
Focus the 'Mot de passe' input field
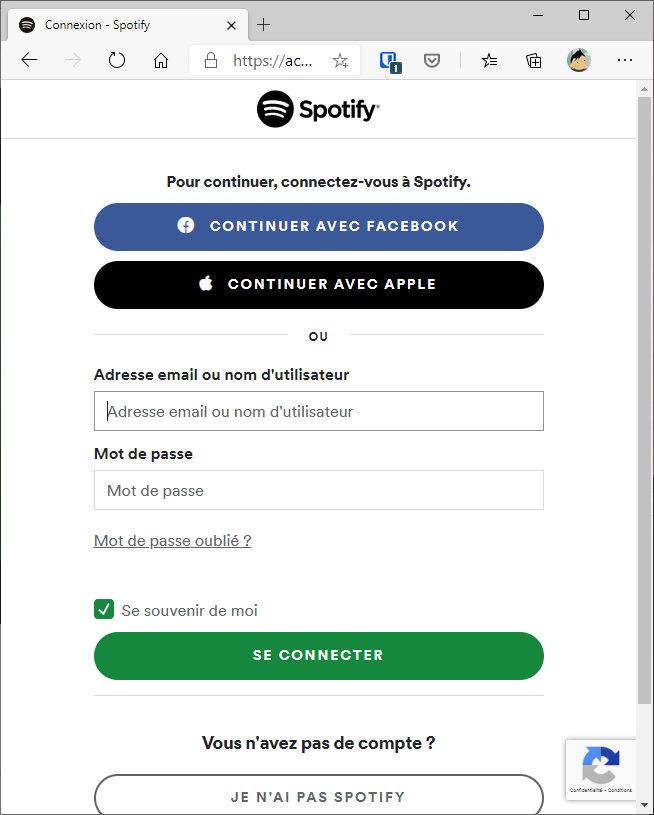coord(319,490)
